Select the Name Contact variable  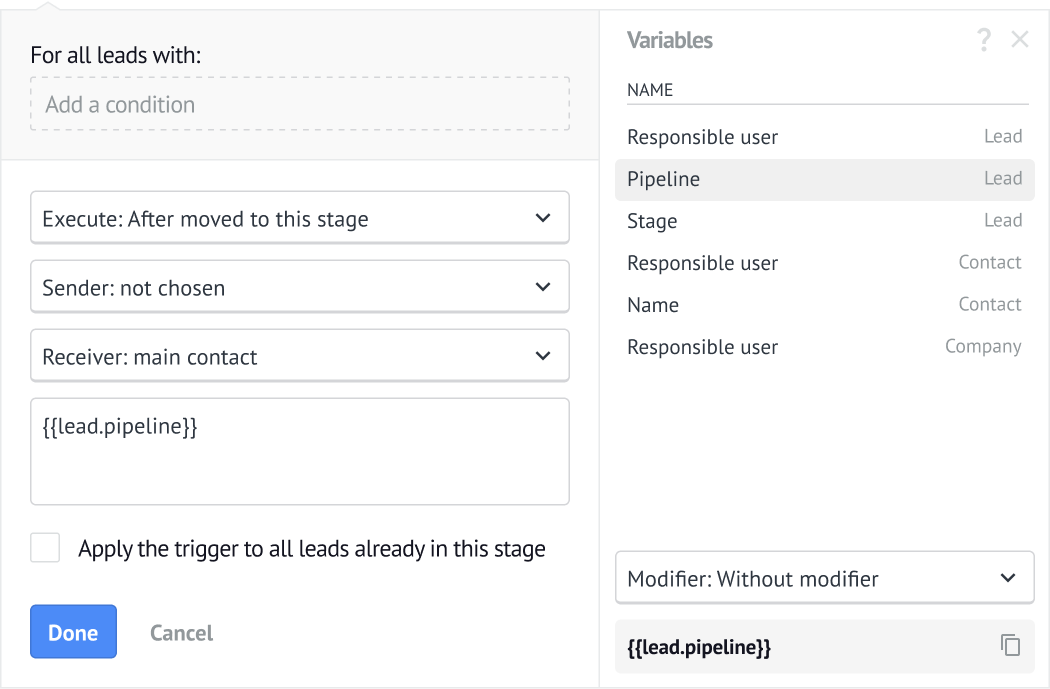point(824,305)
